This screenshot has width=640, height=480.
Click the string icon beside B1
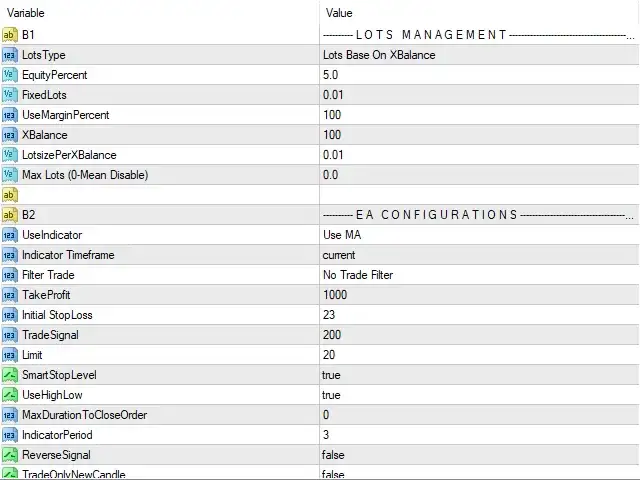pos(9,35)
